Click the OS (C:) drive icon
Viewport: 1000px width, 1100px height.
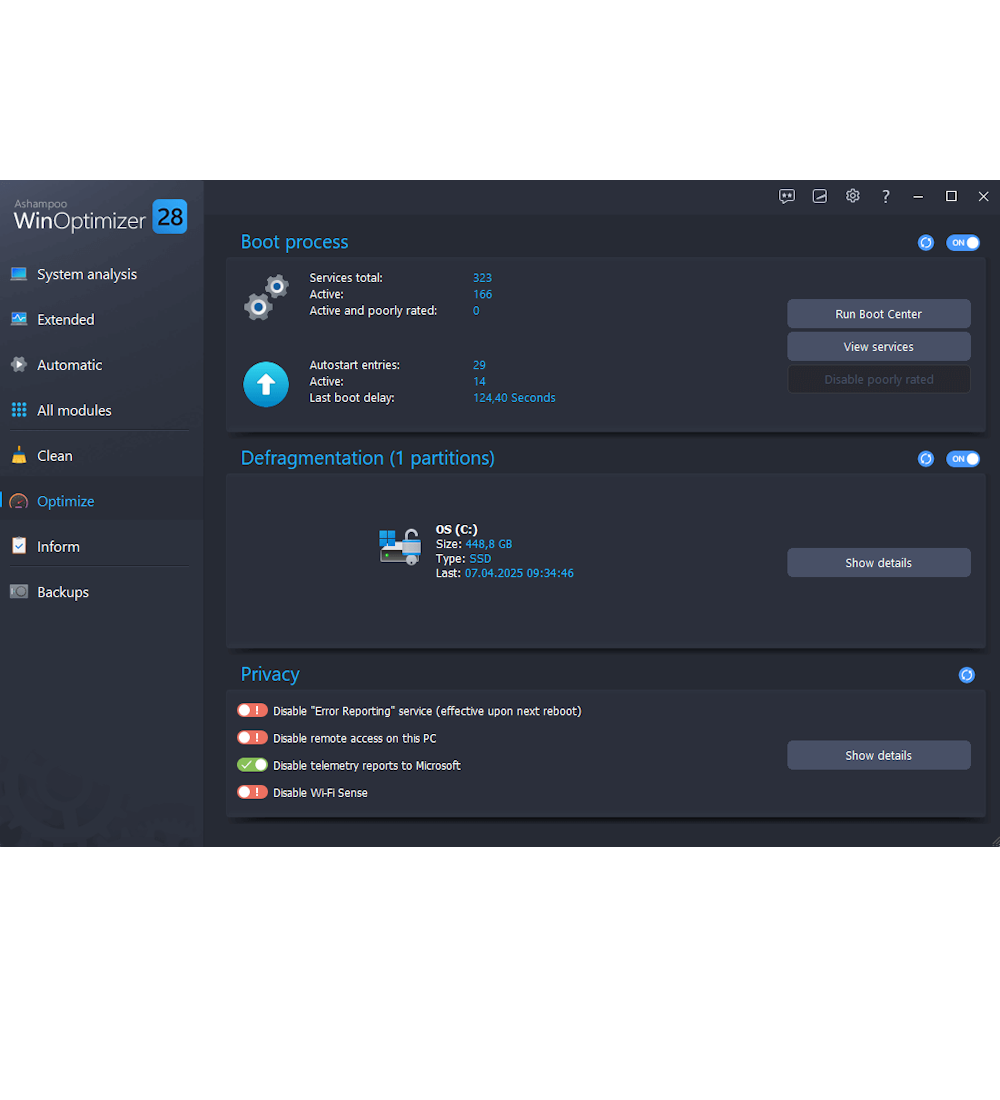pyautogui.click(x=400, y=547)
